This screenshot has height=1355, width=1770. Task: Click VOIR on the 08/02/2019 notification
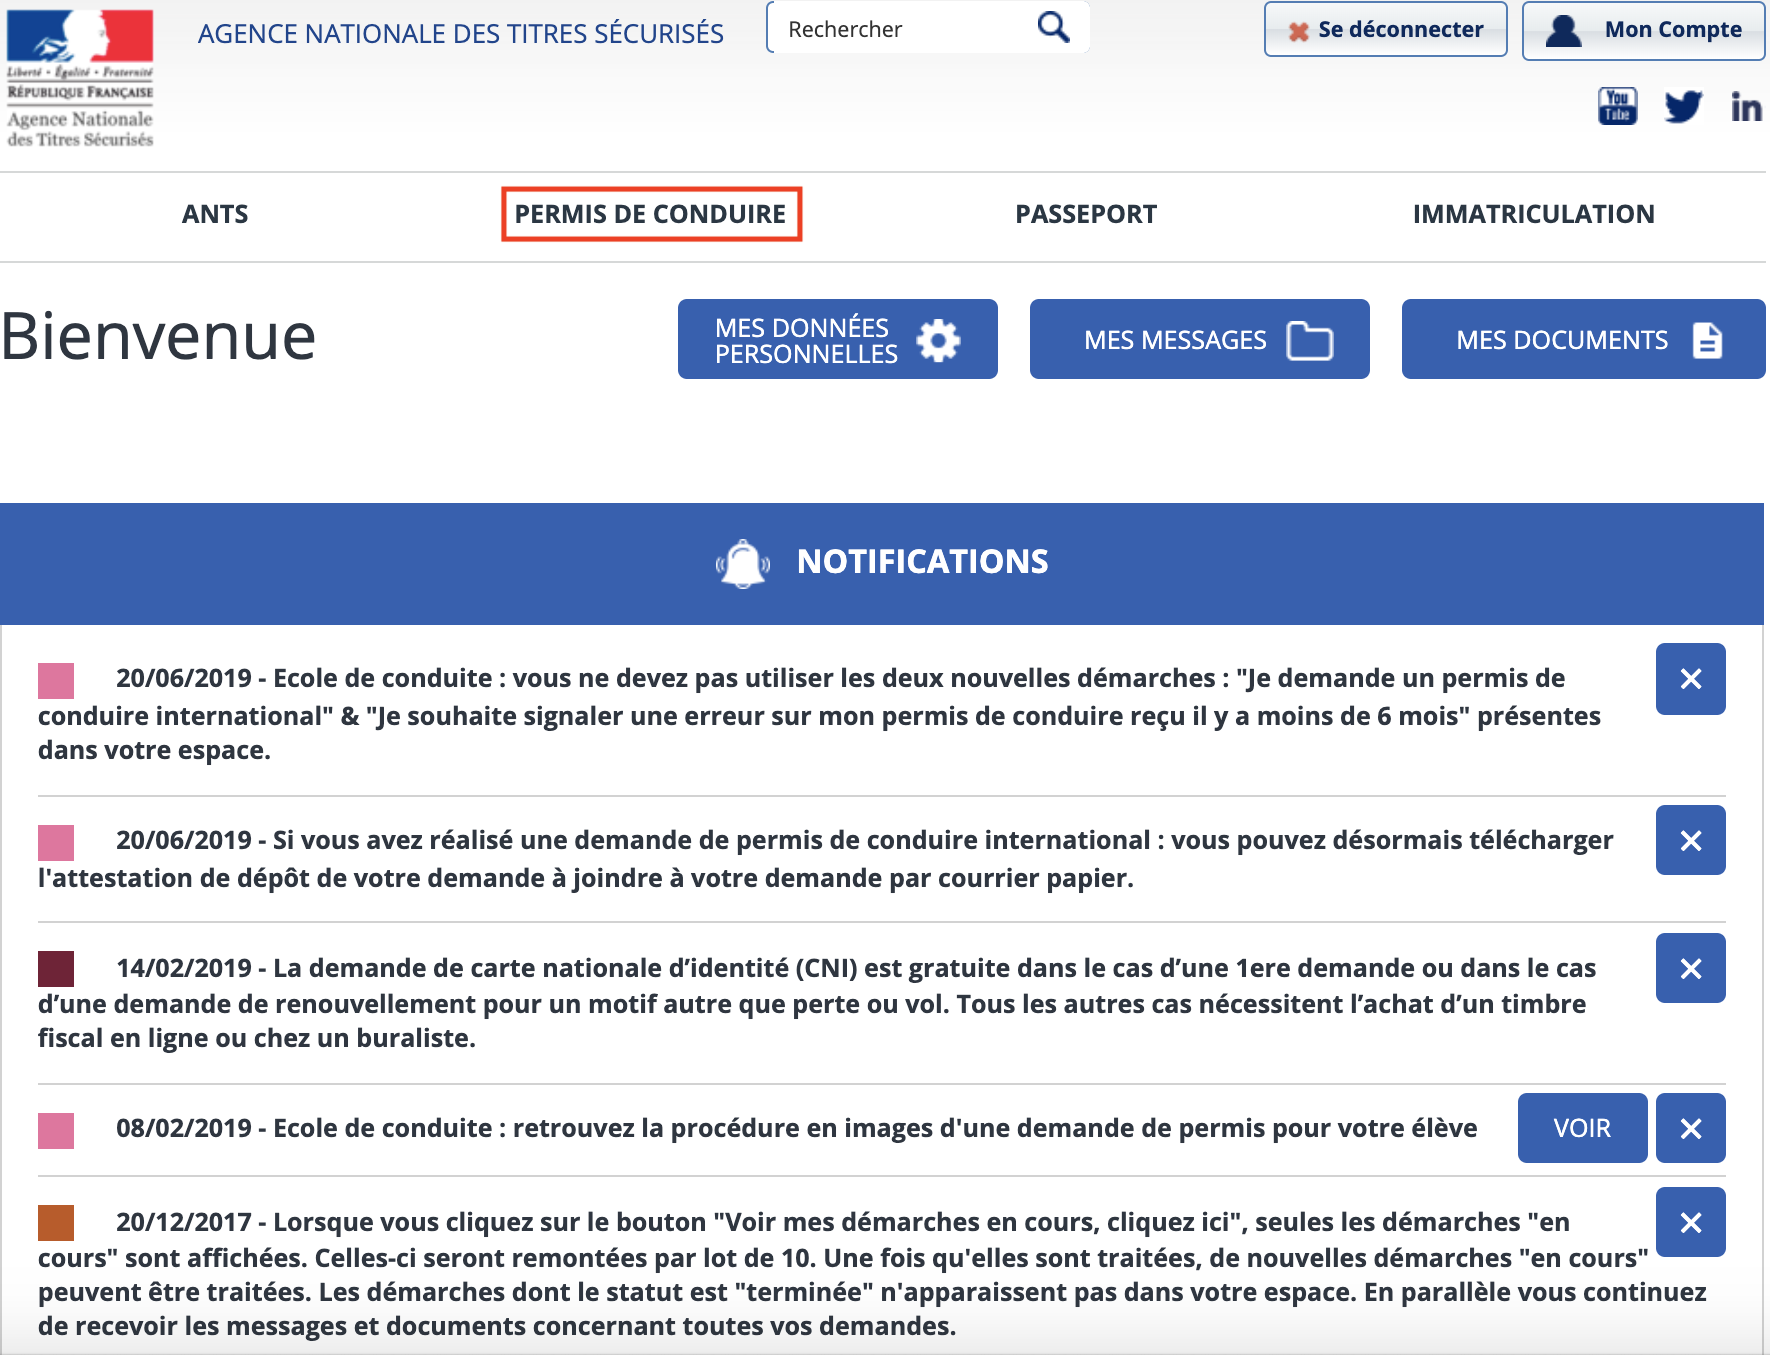click(1582, 1128)
